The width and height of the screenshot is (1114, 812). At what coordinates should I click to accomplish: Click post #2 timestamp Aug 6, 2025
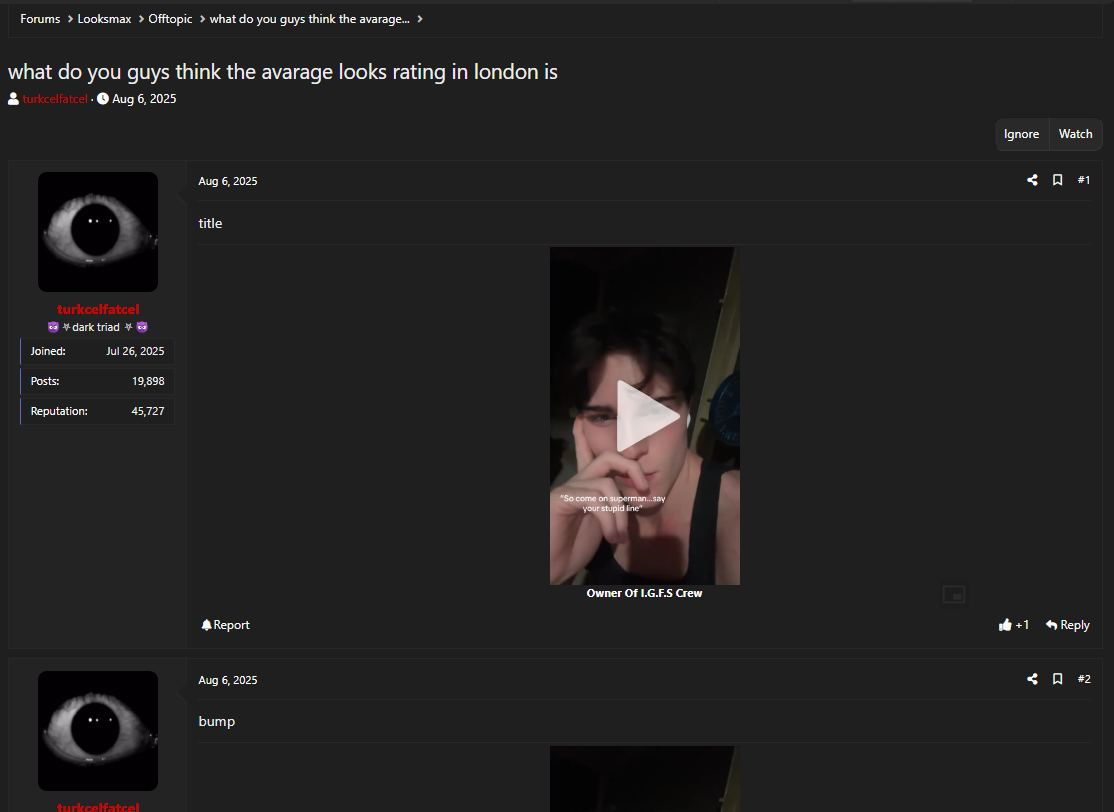coord(228,680)
